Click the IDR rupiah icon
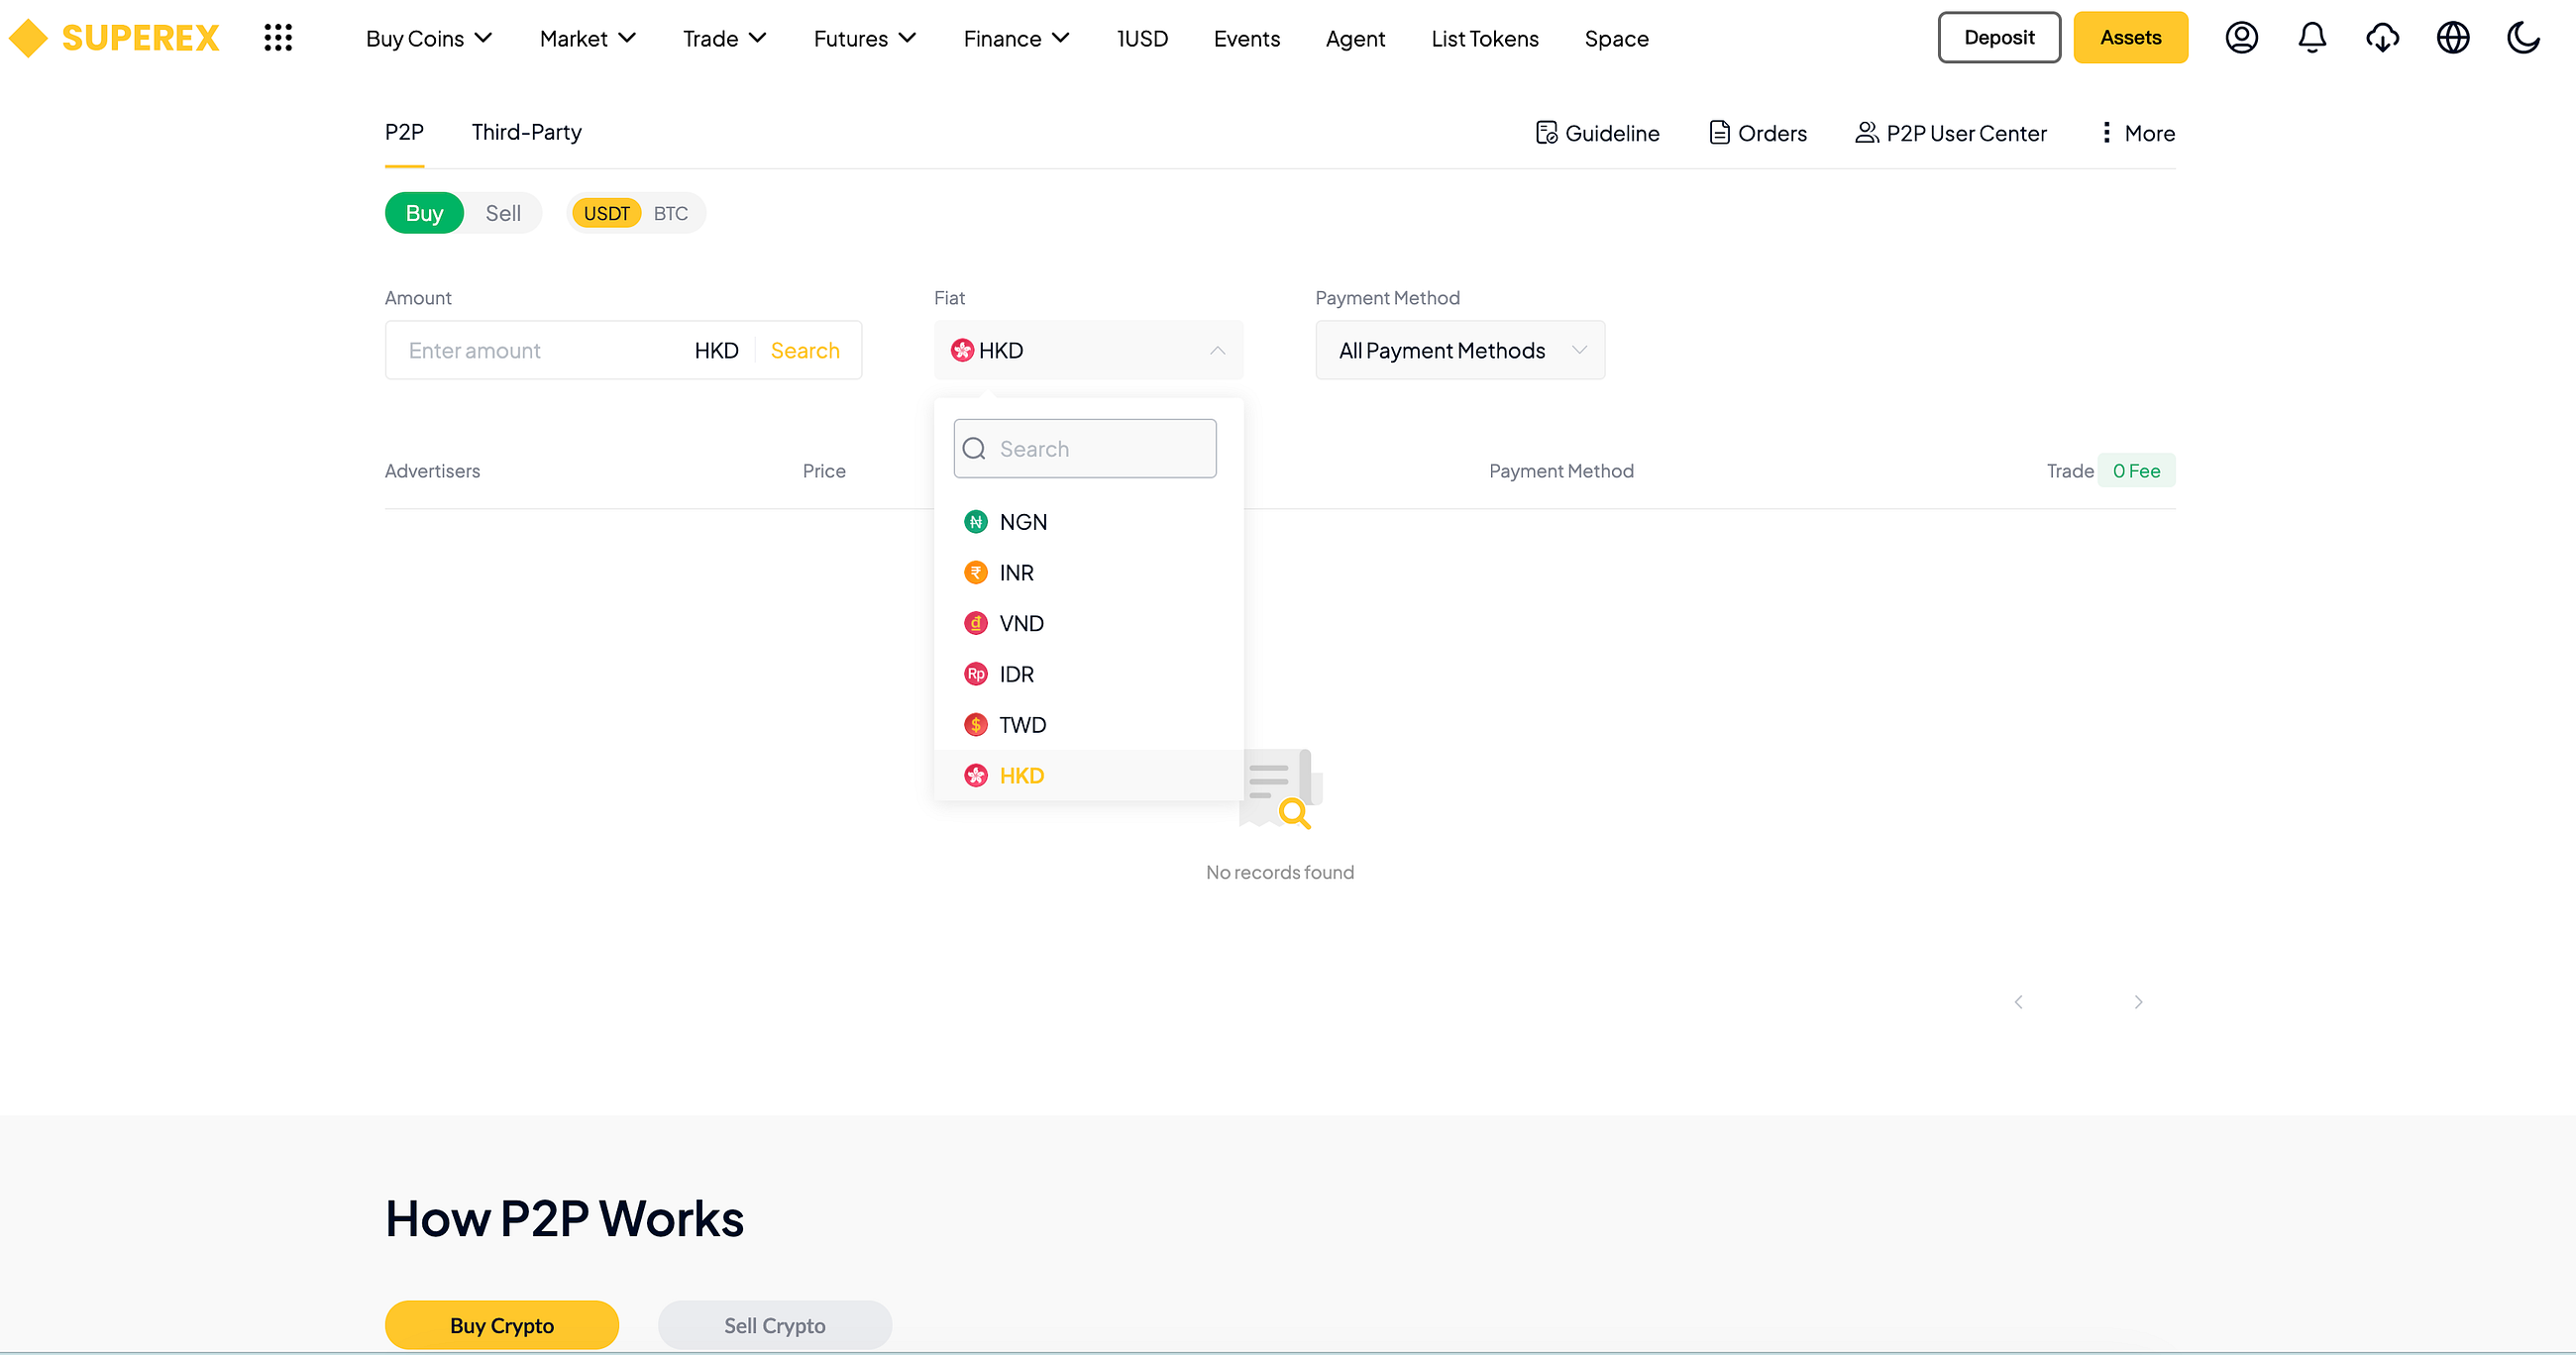 [x=976, y=675]
